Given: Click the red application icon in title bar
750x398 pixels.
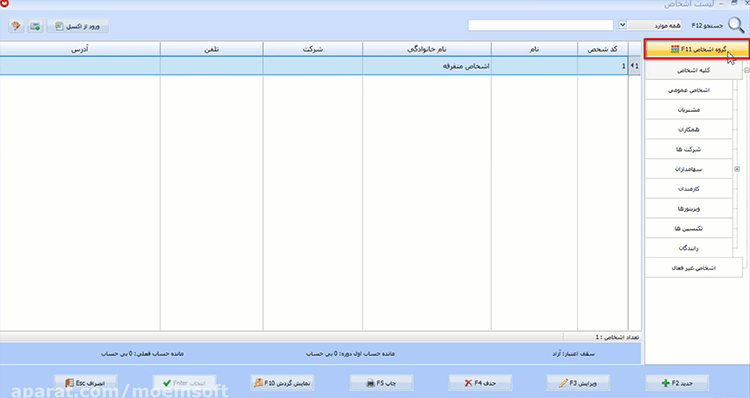Looking at the screenshot, I should pos(4,3).
